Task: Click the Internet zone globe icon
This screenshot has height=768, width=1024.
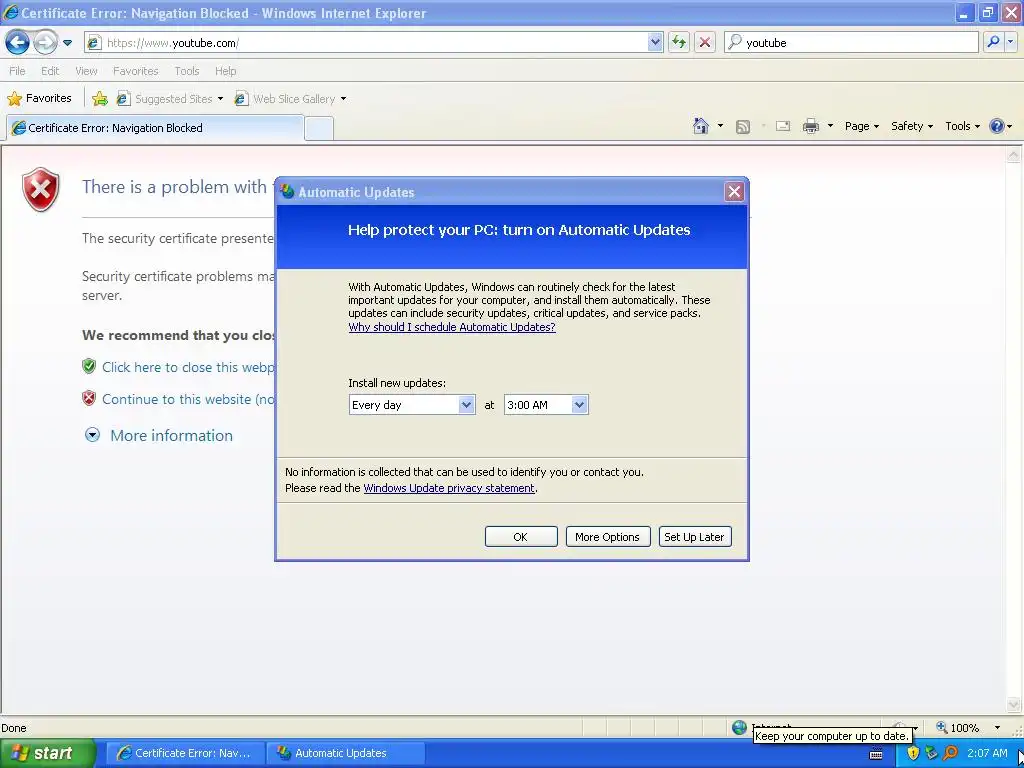Action: 739,727
